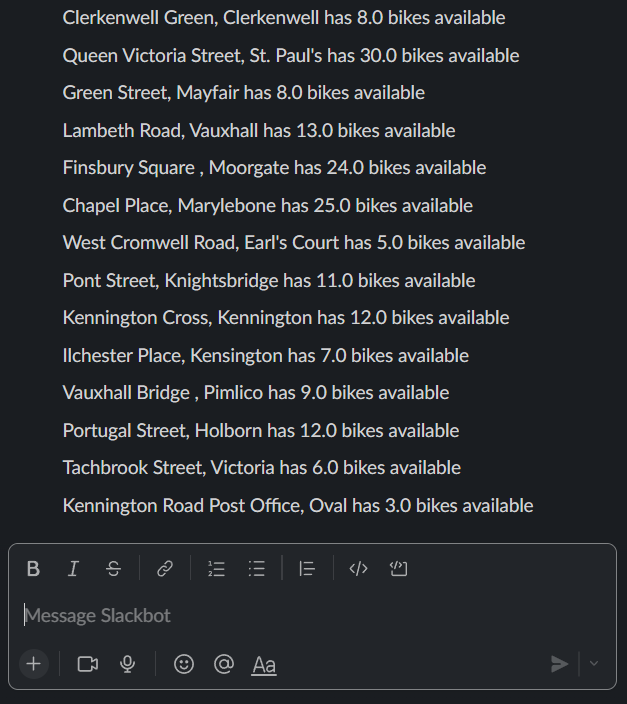The image size is (627, 704).
Task: Insert a code block
Action: click(398, 568)
